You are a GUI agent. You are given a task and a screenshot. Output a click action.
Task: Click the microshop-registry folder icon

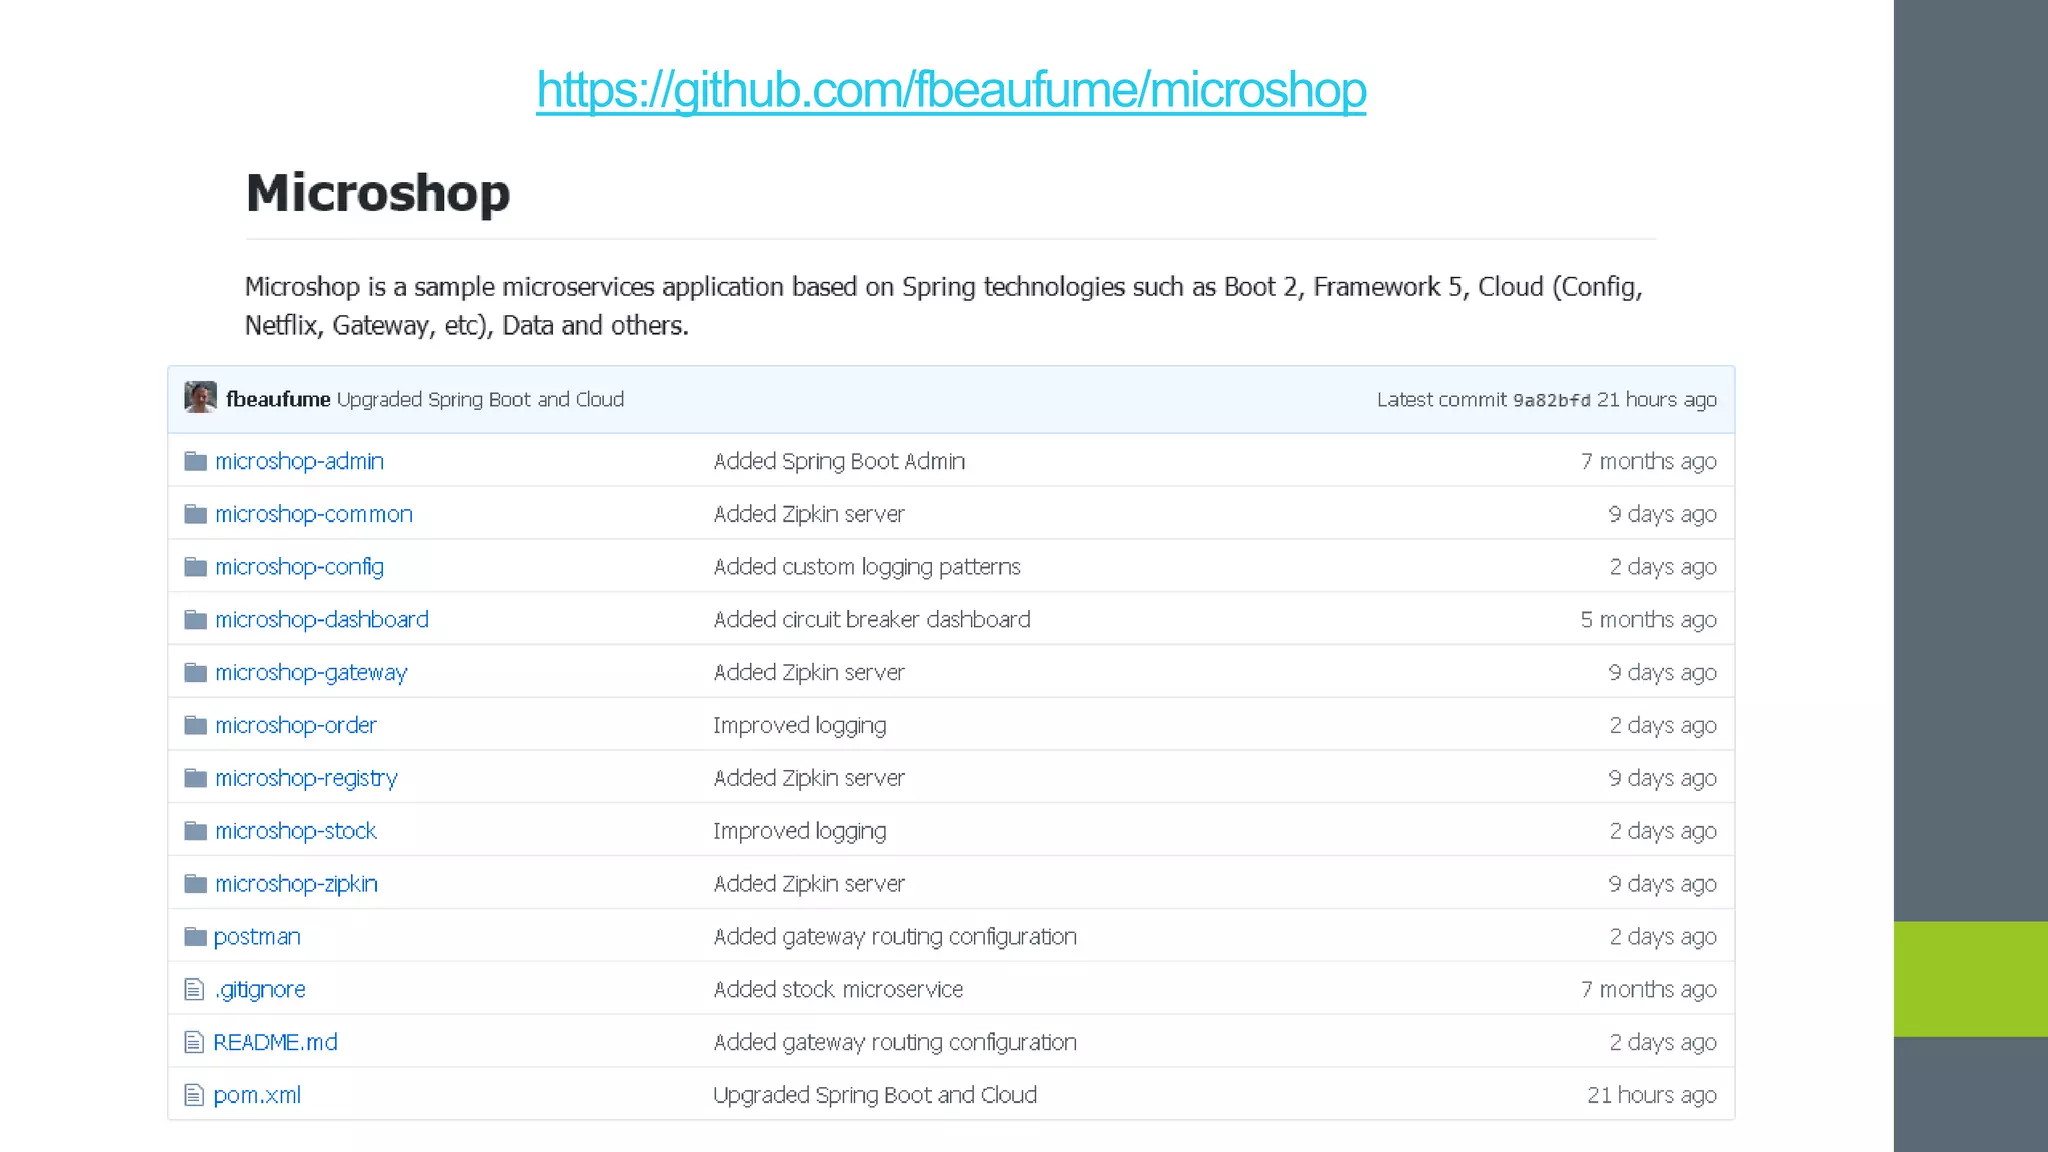tap(196, 778)
